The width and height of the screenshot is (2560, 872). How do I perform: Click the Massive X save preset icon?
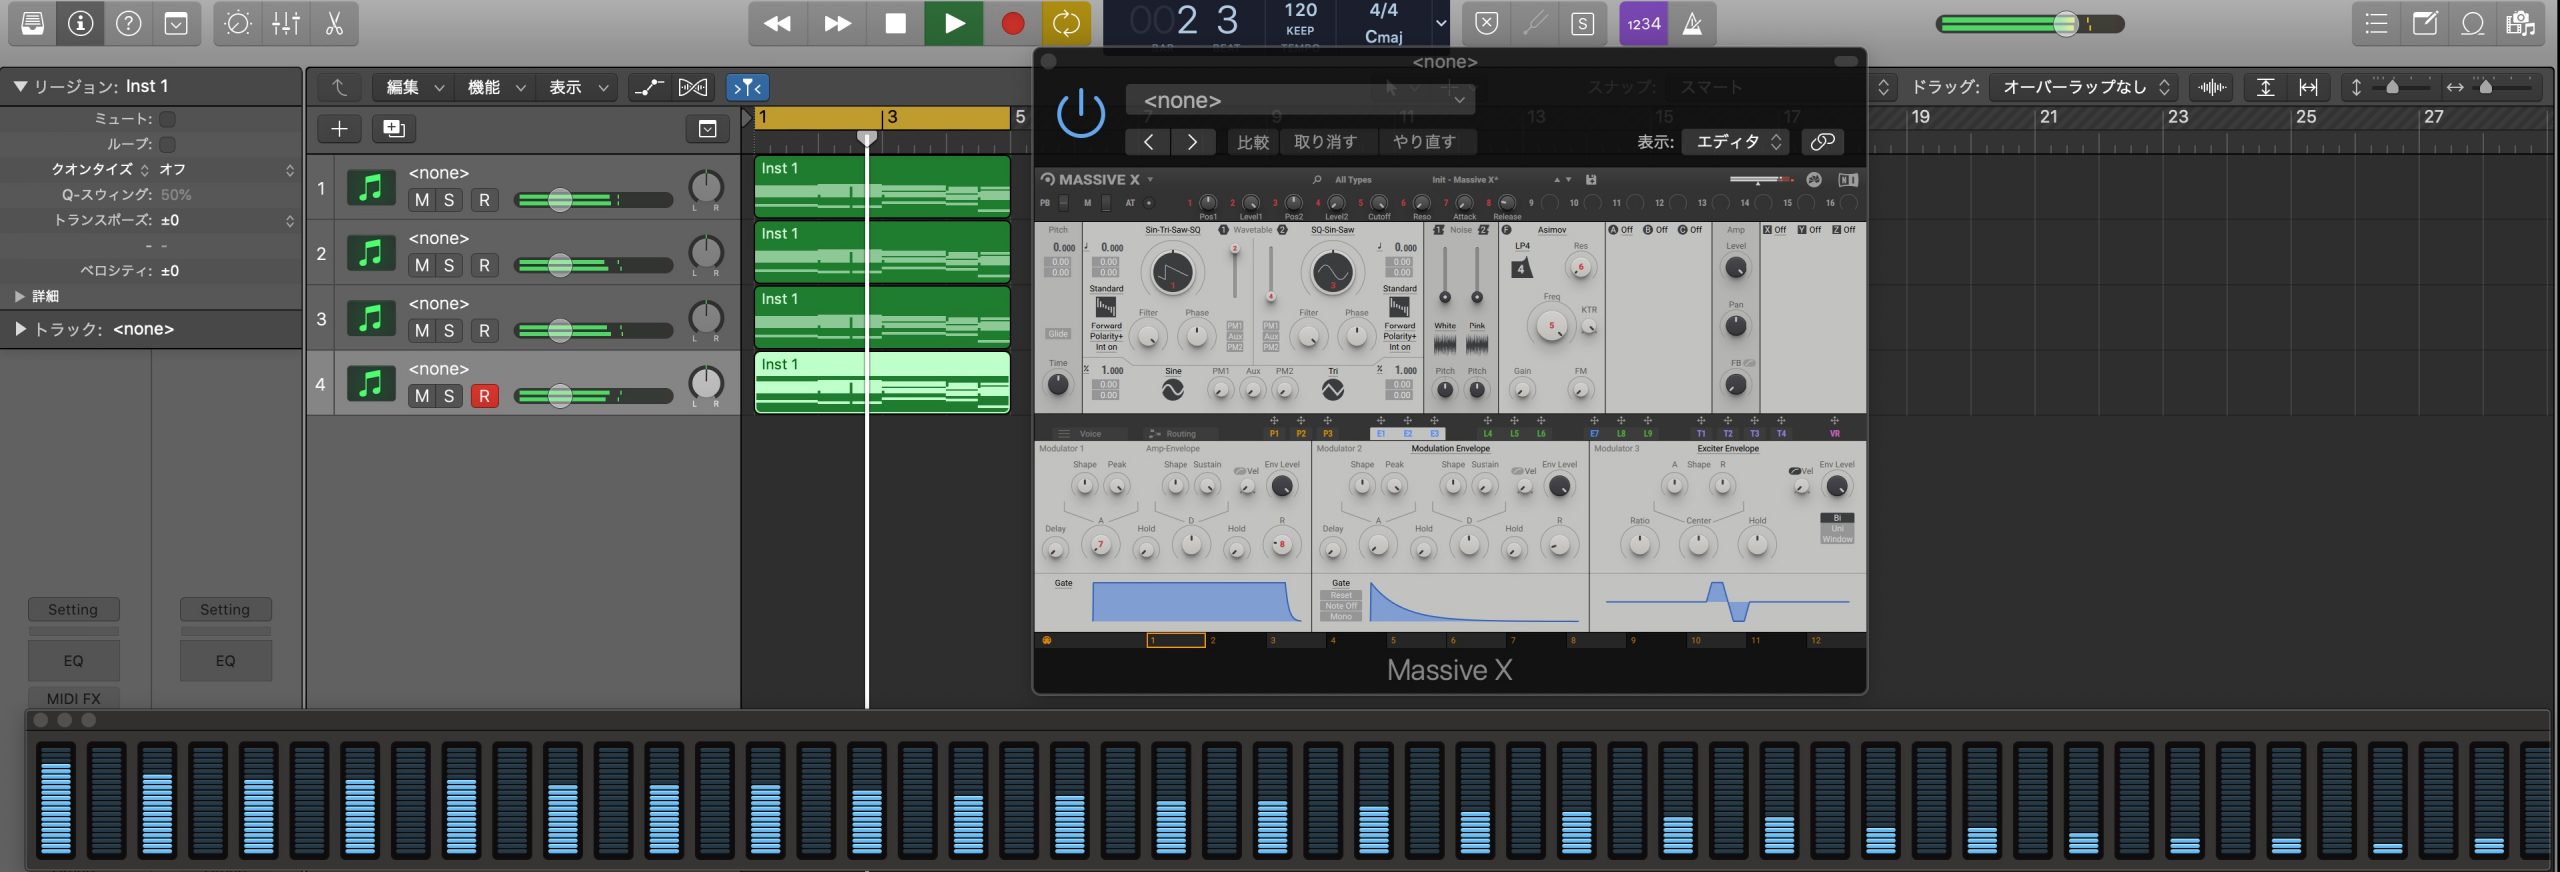1591,180
